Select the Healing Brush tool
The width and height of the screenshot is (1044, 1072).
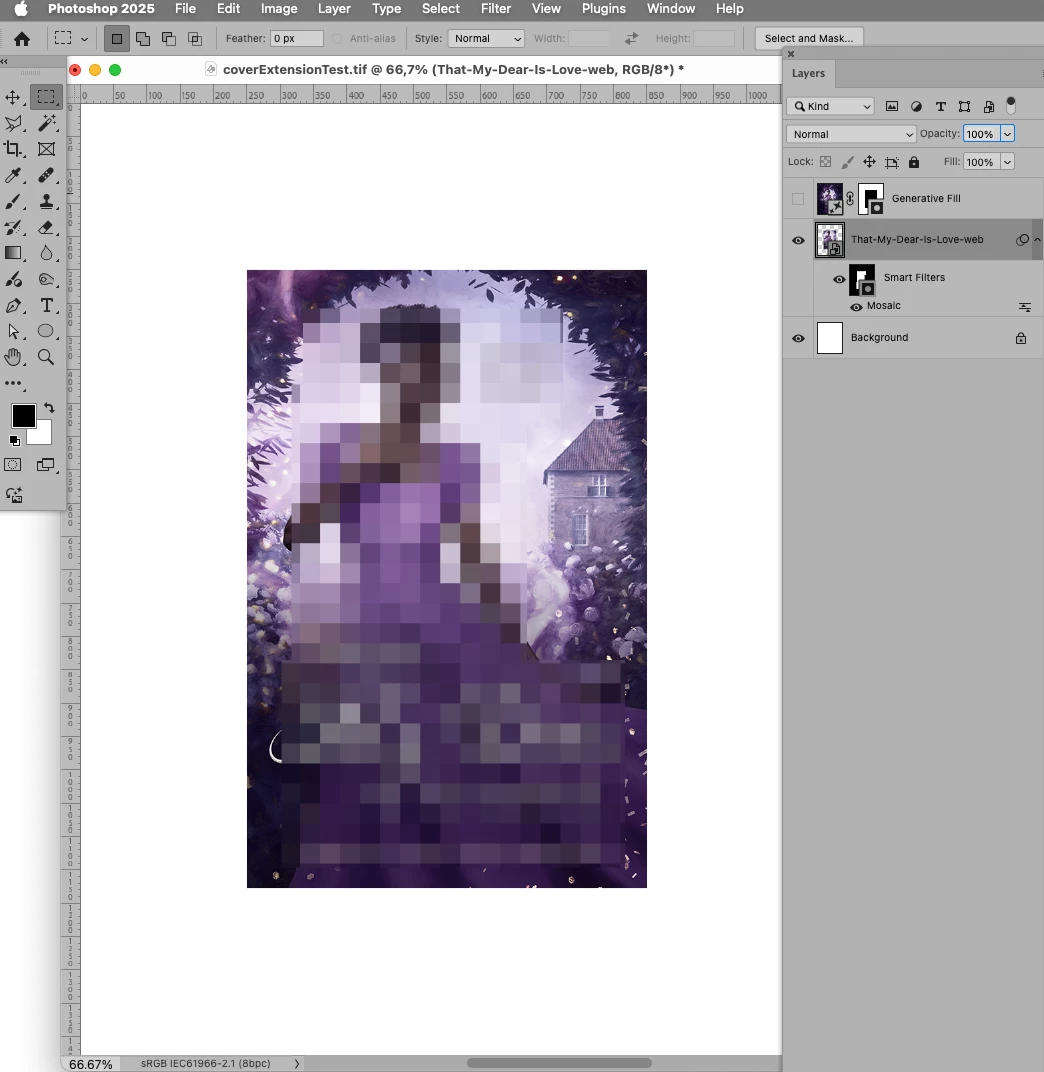point(46,175)
